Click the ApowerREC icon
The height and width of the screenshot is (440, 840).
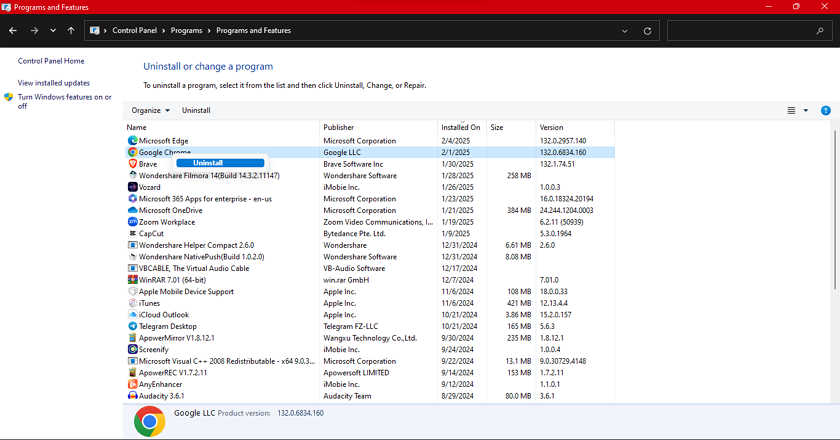tap(132, 373)
